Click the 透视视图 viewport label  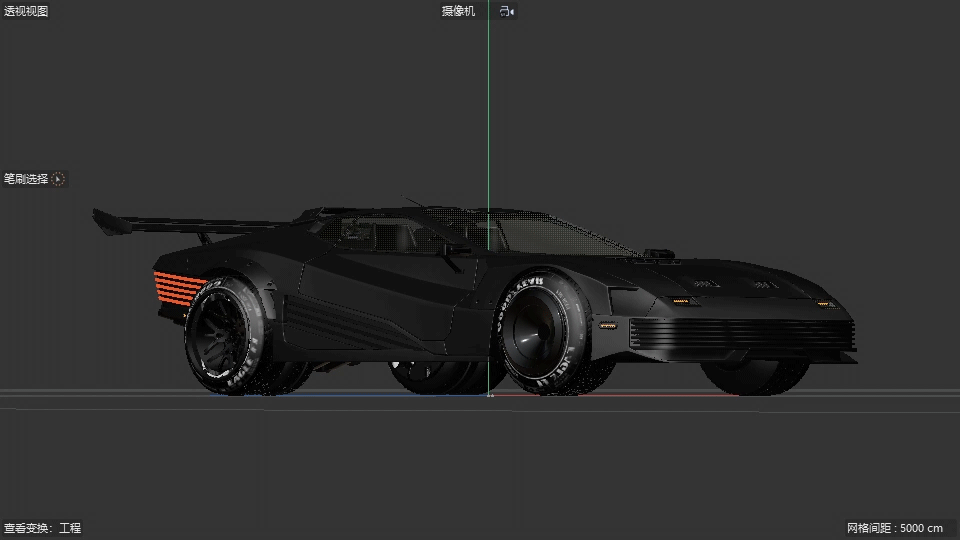click(26, 11)
